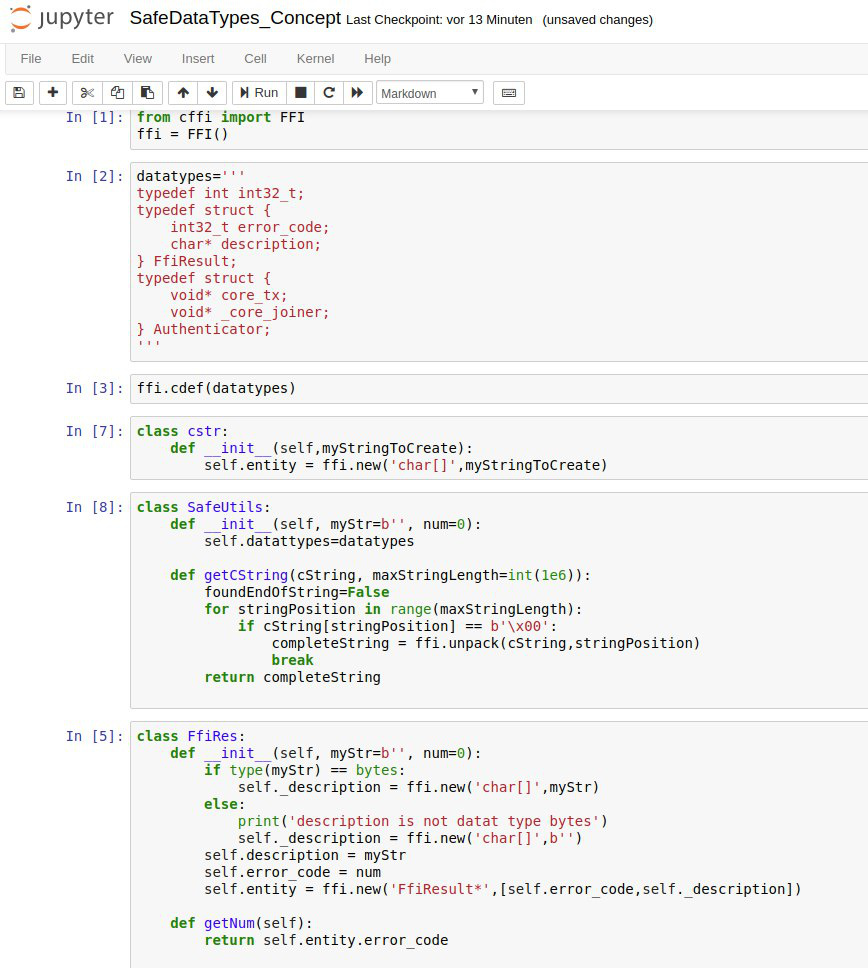Insert a new cell below with plus icon

[x=53, y=93]
